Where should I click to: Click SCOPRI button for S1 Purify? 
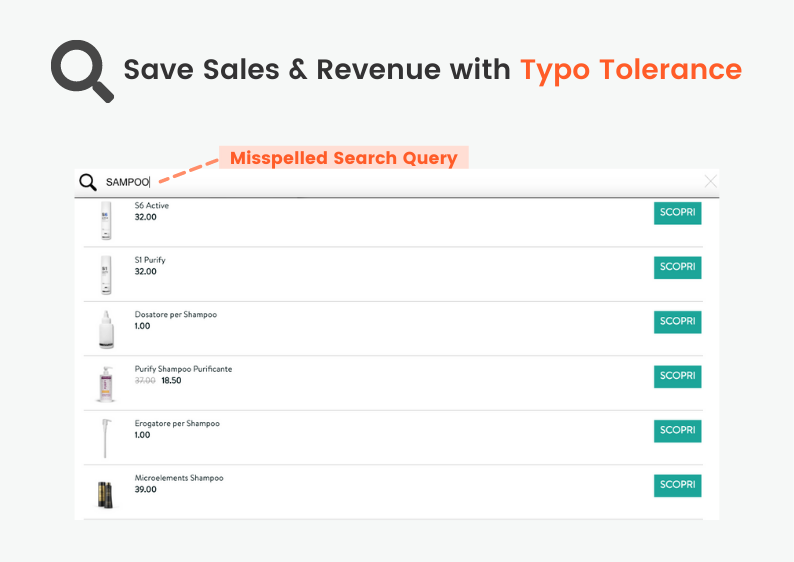(678, 267)
